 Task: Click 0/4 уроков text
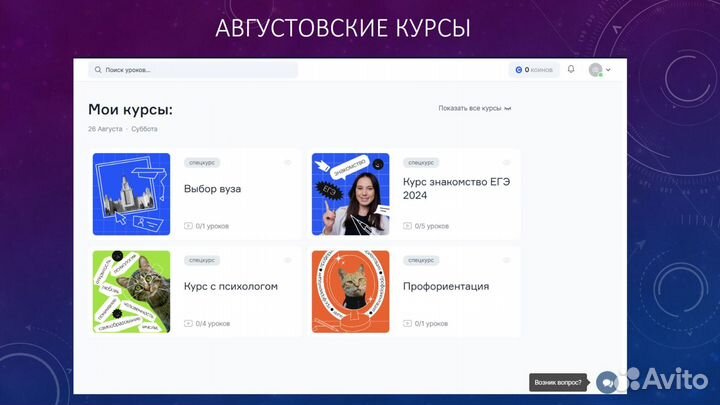213,324
